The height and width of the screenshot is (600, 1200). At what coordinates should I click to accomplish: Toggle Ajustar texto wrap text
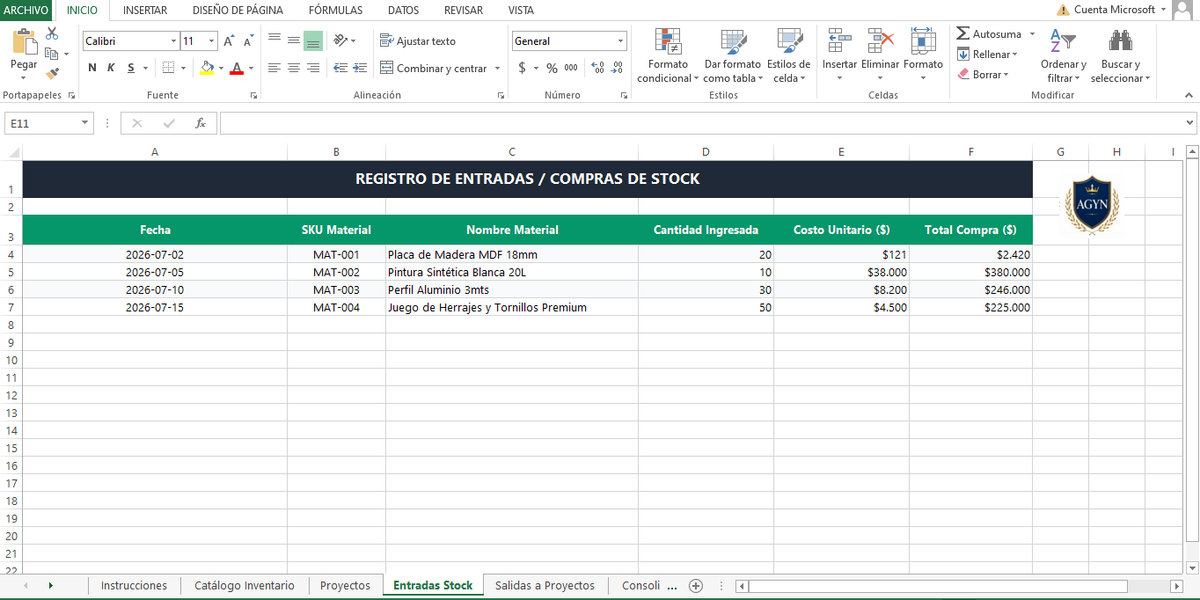click(418, 41)
